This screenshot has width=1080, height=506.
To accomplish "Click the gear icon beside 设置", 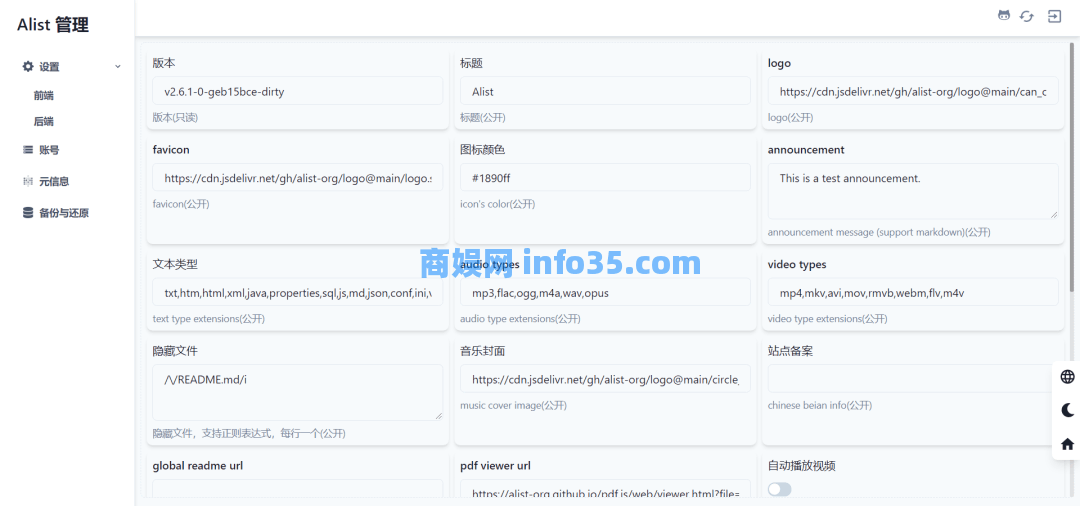I will pyautogui.click(x=28, y=67).
